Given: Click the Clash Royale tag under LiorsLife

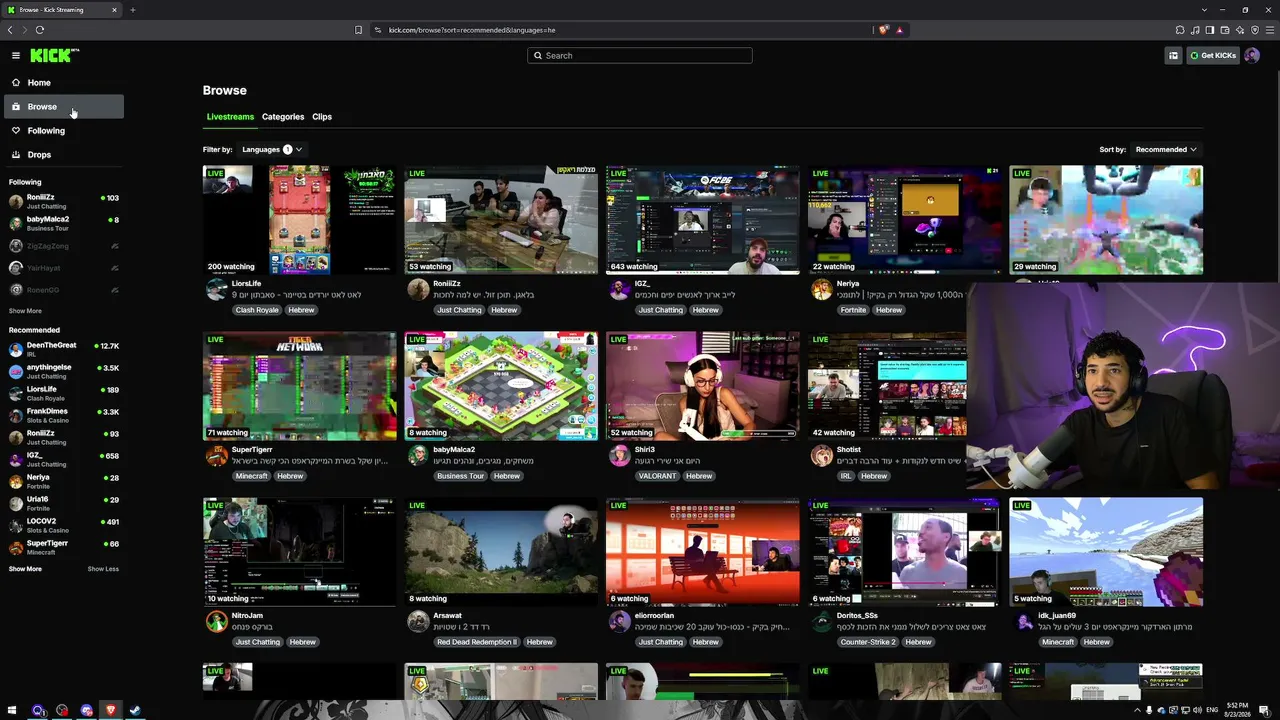Looking at the screenshot, I should coord(257,310).
